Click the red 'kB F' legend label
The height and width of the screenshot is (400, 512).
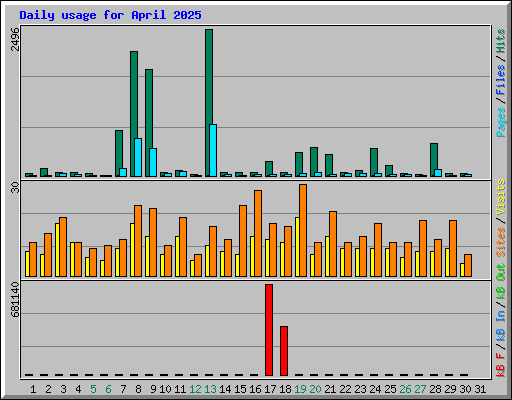coord(501,364)
